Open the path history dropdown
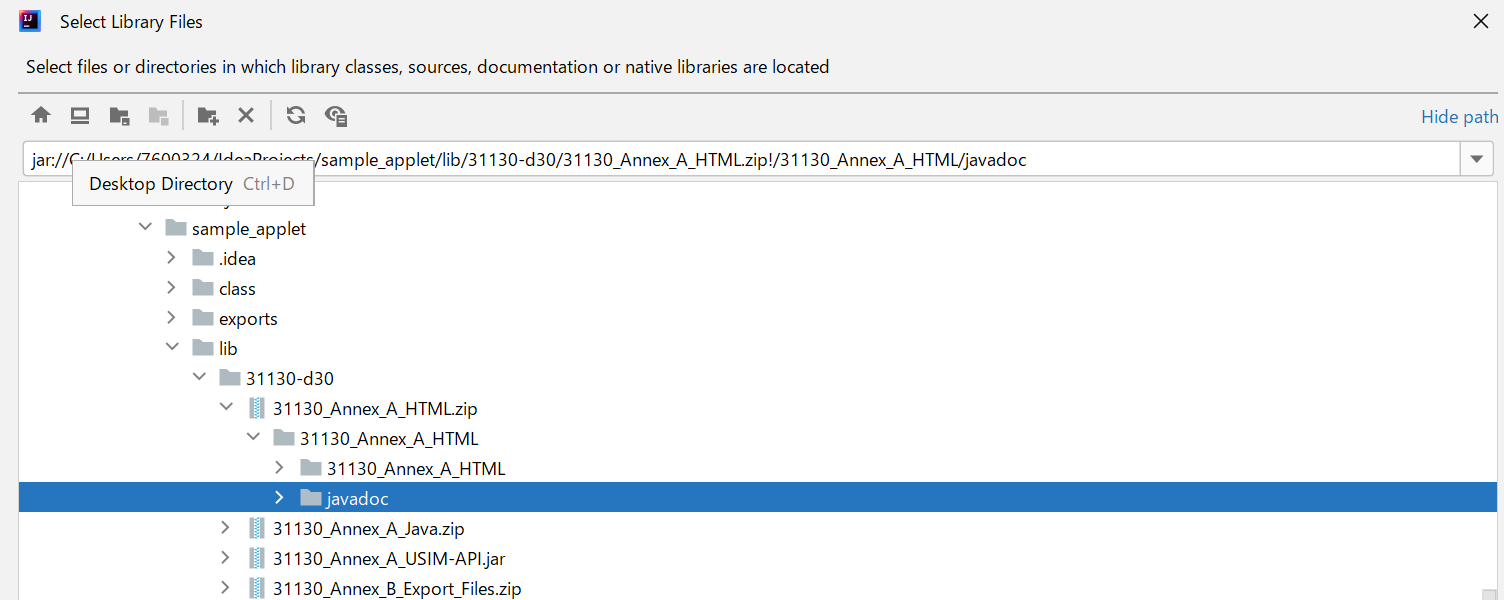Screen dimensions: 1504x600 [1476, 159]
